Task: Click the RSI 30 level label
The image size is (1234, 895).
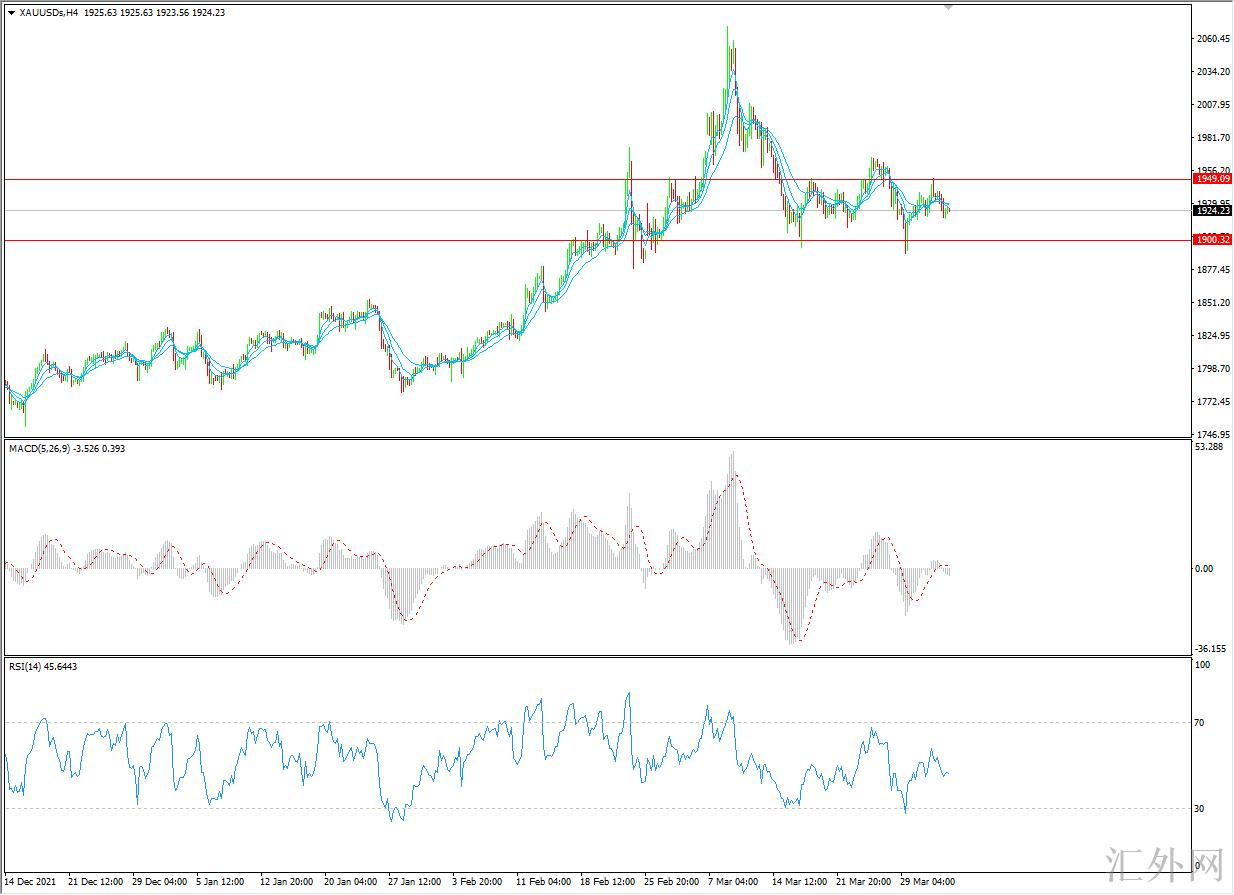Action: point(1201,808)
